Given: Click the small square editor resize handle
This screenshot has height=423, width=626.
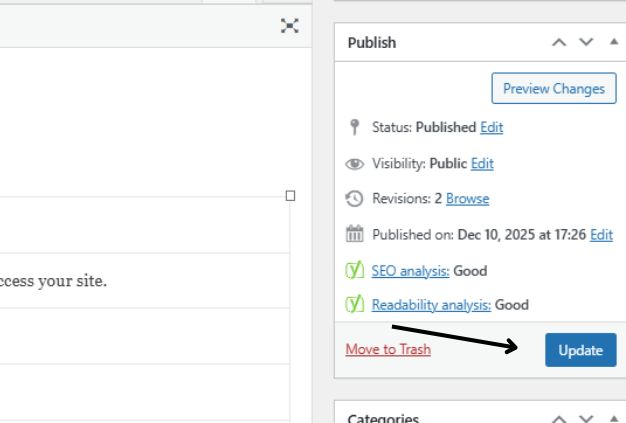Looking at the screenshot, I should [291, 196].
